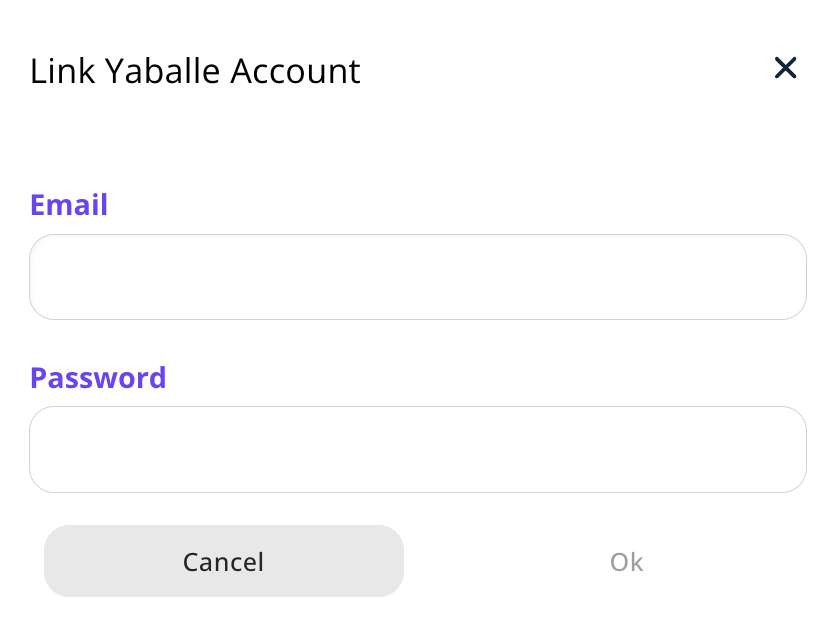Click inside the empty Email box

coord(418,276)
